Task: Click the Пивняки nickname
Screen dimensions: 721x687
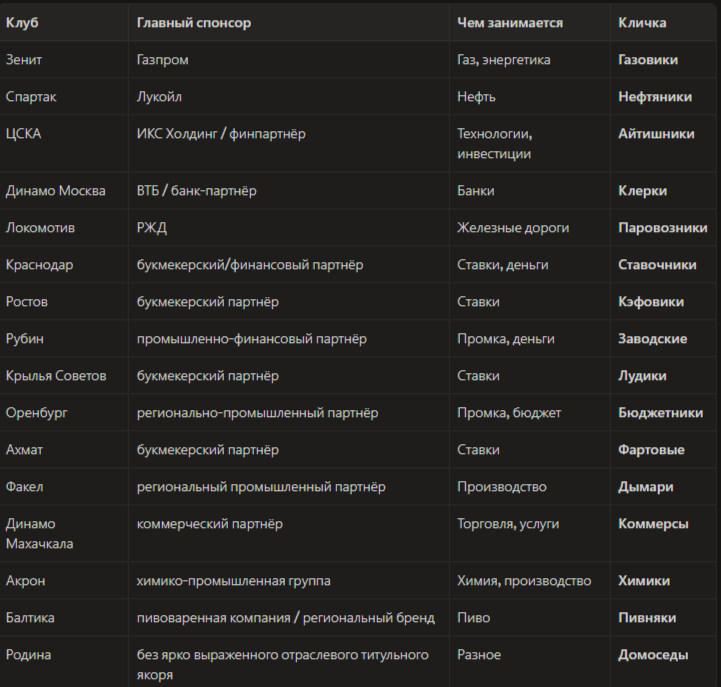Action: point(647,618)
